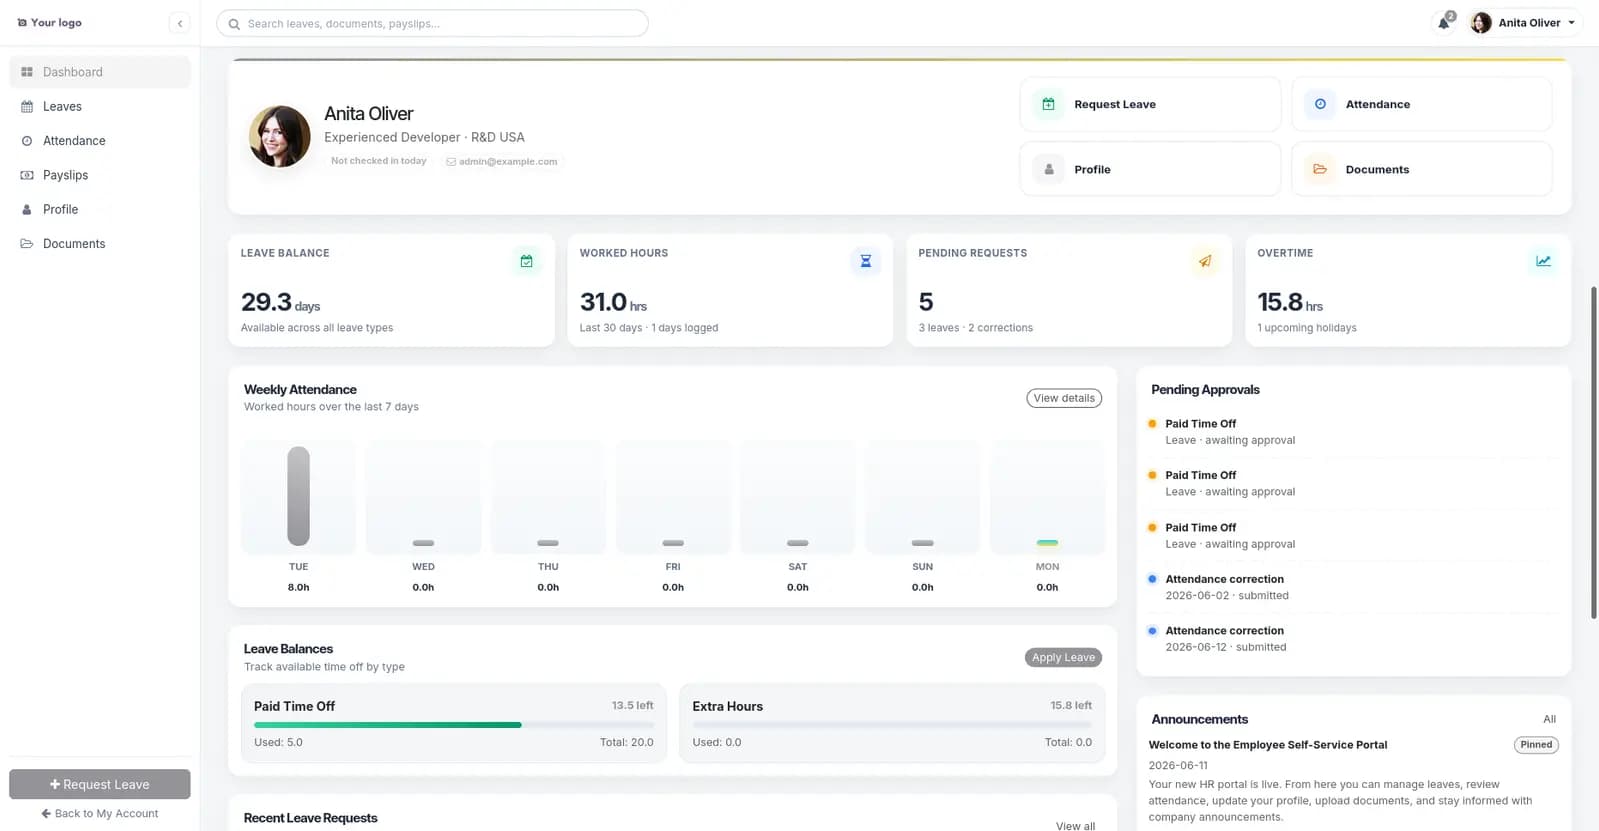Open Profile from the sidebar menu

coord(100,209)
